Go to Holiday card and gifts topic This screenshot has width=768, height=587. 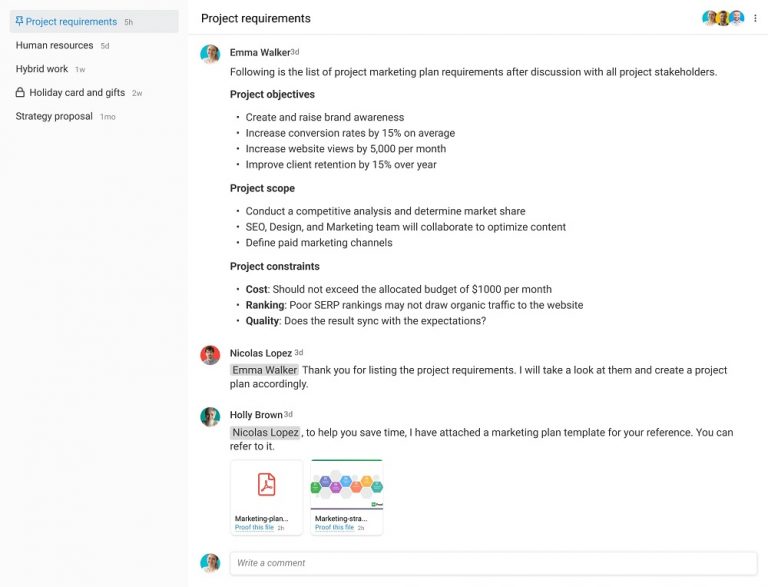click(x=77, y=93)
